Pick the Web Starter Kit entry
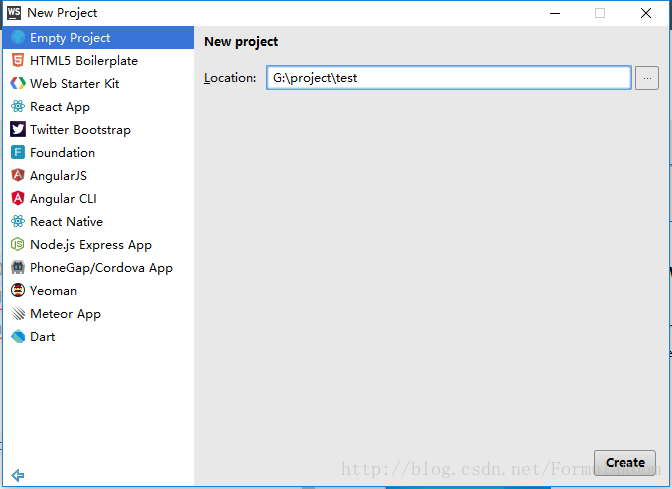 tap(98, 83)
